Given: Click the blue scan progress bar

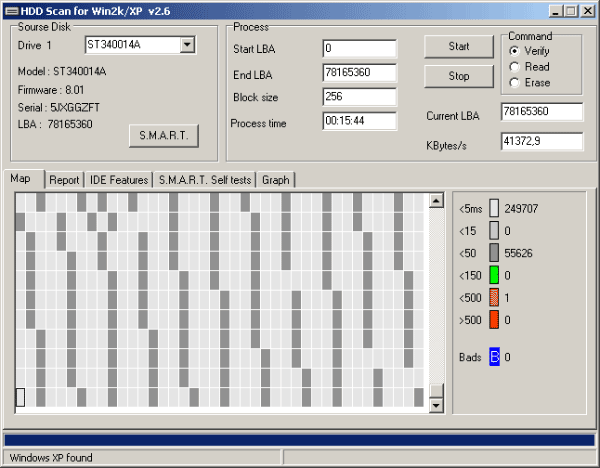Looking at the screenshot, I should (300, 440).
